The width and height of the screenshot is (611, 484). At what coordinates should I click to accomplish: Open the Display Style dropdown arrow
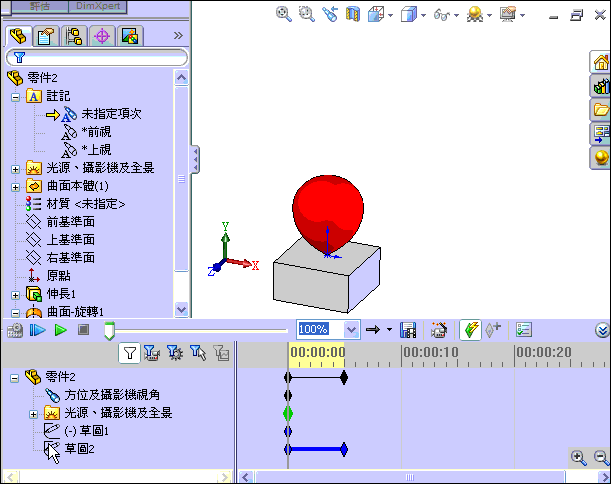424,16
